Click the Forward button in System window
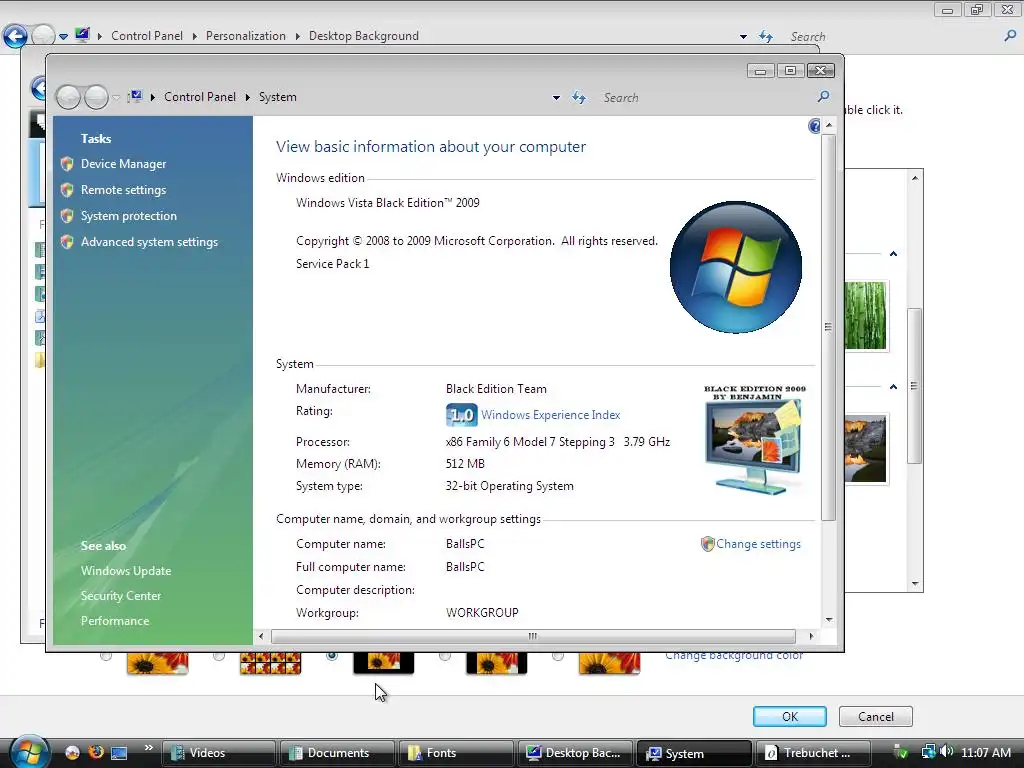Screen dimensions: 1024x768 point(97,97)
